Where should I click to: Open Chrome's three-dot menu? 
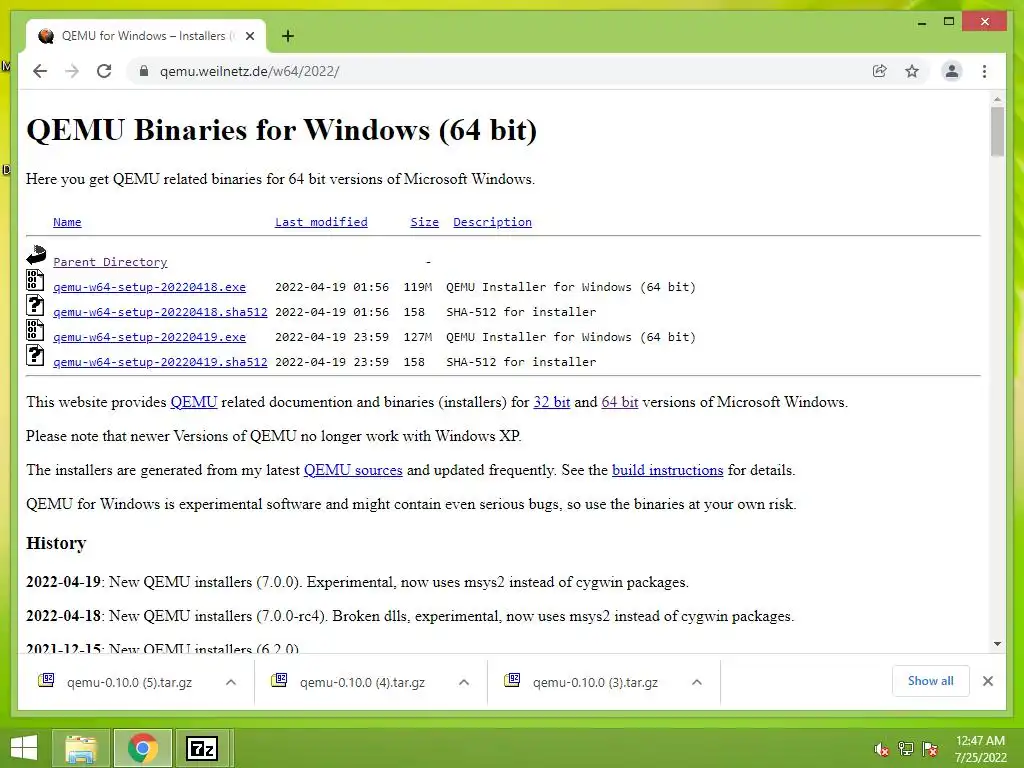(984, 71)
